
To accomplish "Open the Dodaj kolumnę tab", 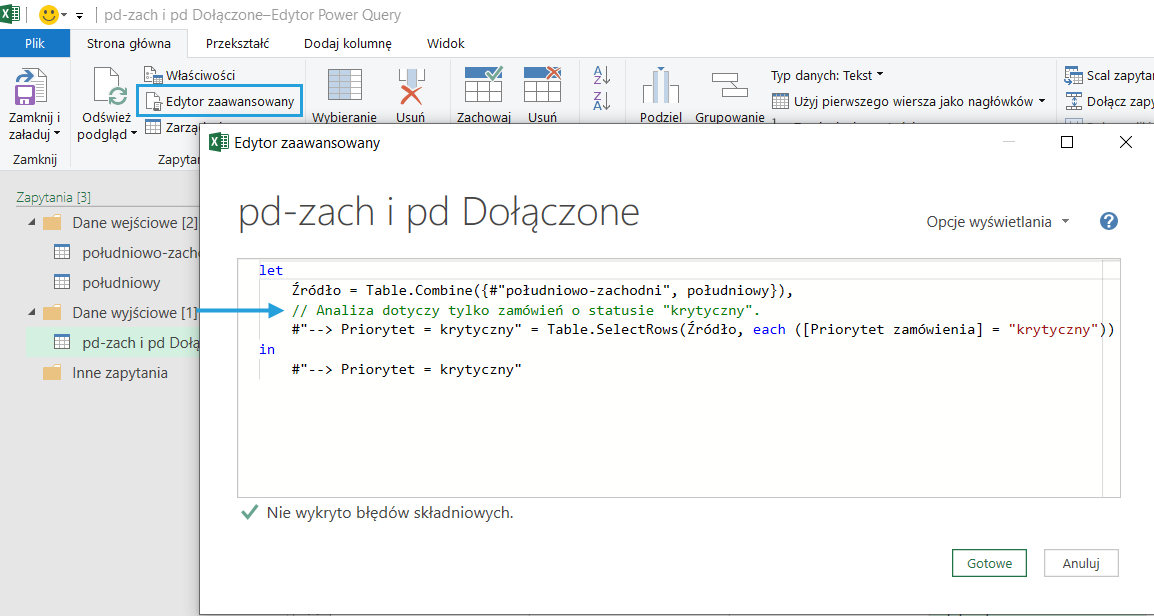I will (348, 44).
